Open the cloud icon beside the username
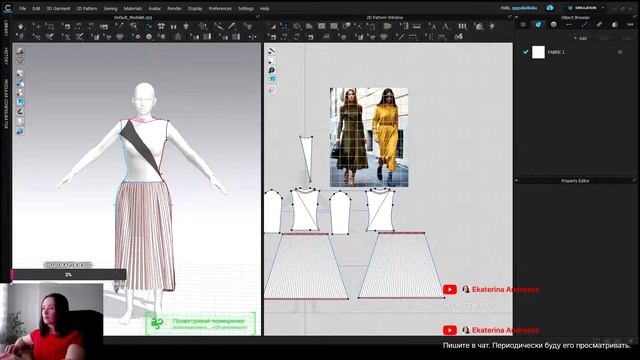The width and height of the screenshot is (640, 360). pos(550,8)
